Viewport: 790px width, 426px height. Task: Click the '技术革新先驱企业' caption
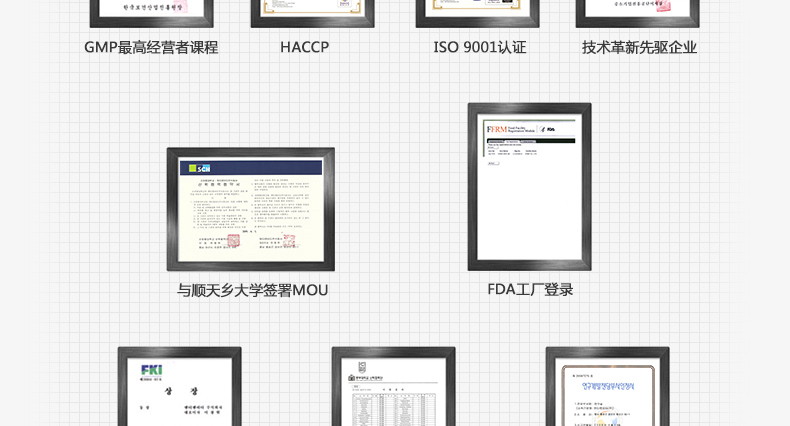click(639, 47)
